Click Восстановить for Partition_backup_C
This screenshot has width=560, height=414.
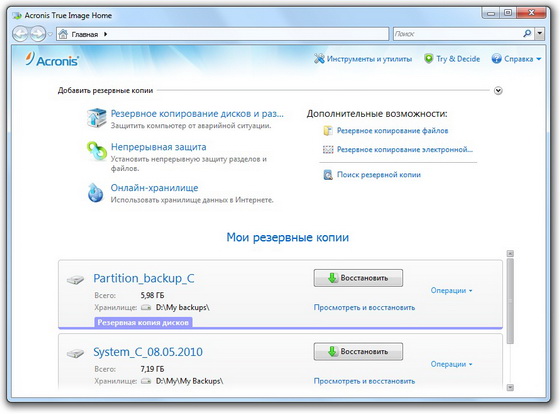(x=358, y=278)
